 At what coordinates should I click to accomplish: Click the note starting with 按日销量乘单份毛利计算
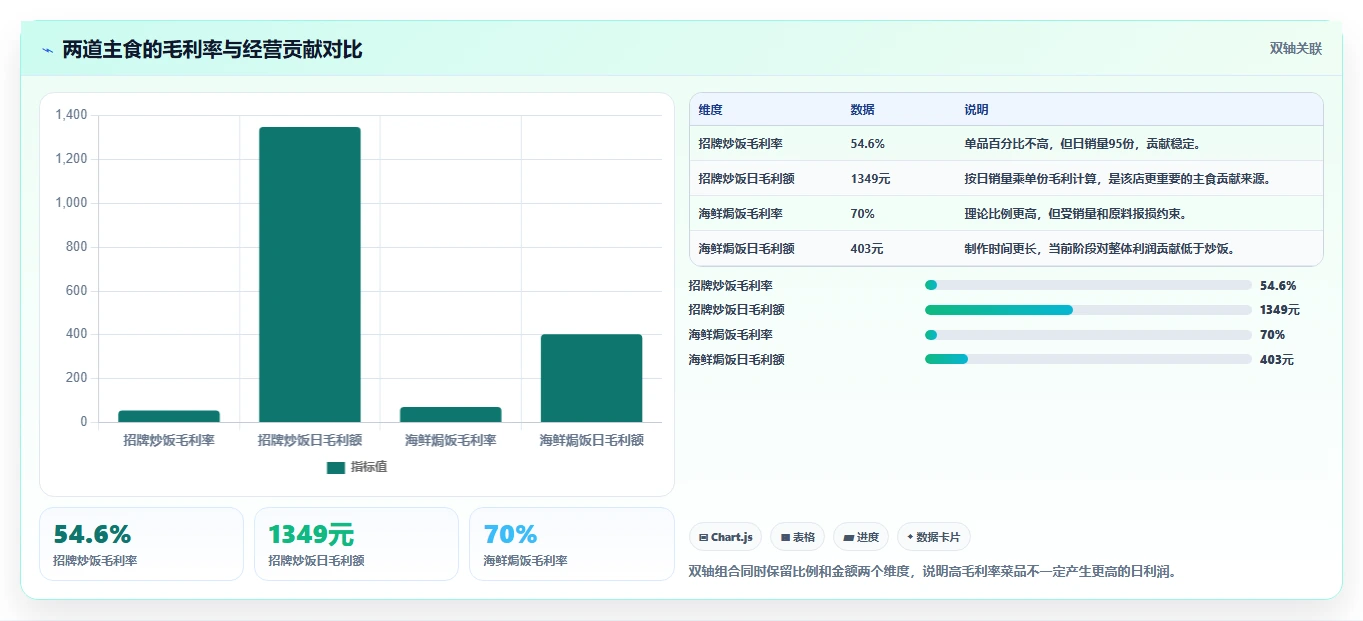pyautogui.click(x=1118, y=179)
